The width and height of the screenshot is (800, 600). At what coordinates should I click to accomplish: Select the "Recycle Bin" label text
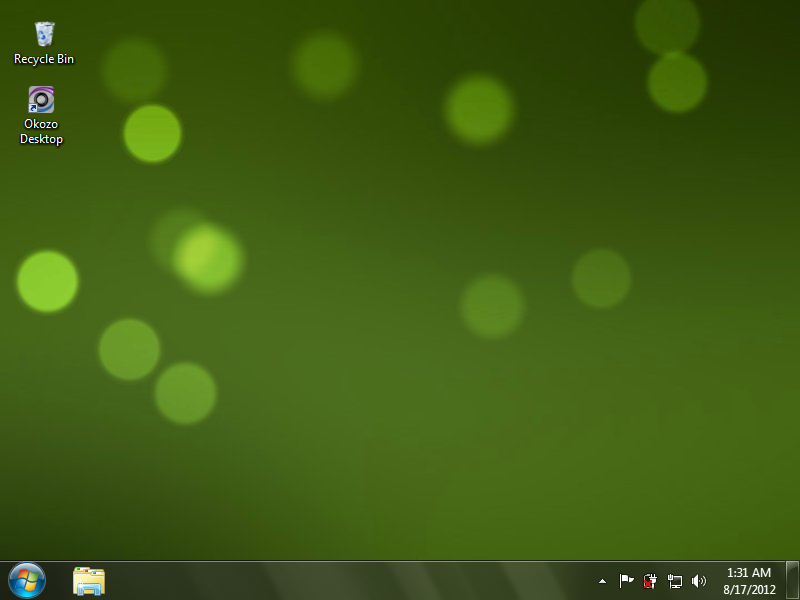click(x=44, y=59)
